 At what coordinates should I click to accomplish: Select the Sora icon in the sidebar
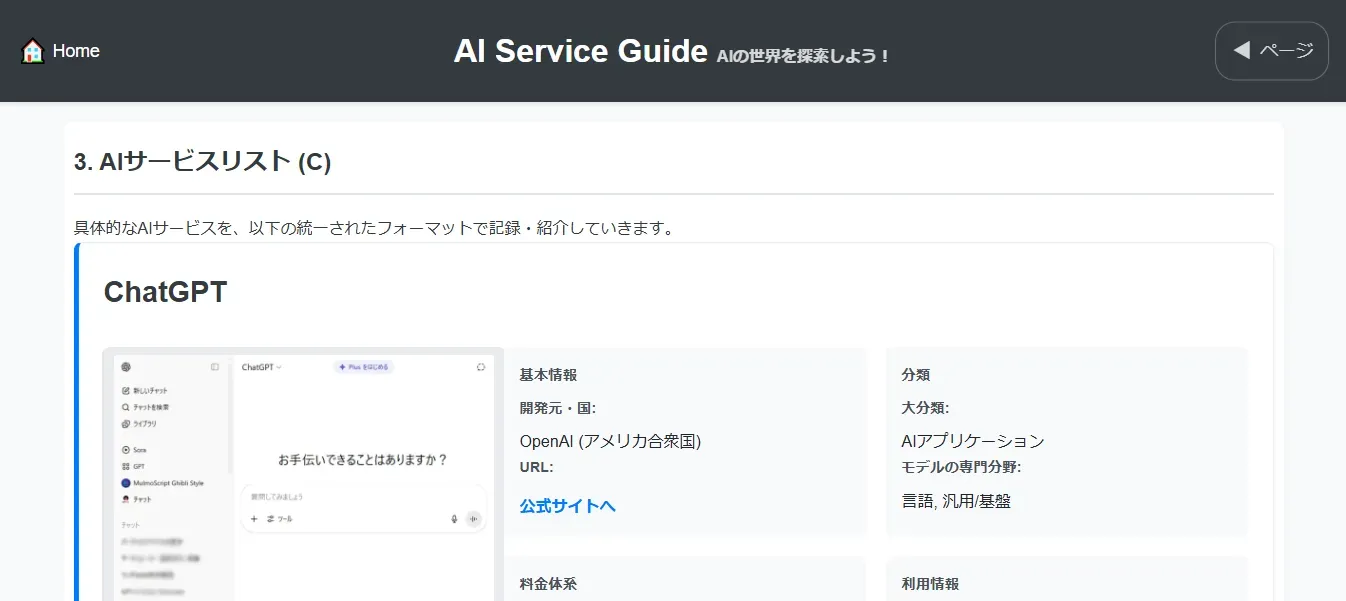click(x=124, y=450)
